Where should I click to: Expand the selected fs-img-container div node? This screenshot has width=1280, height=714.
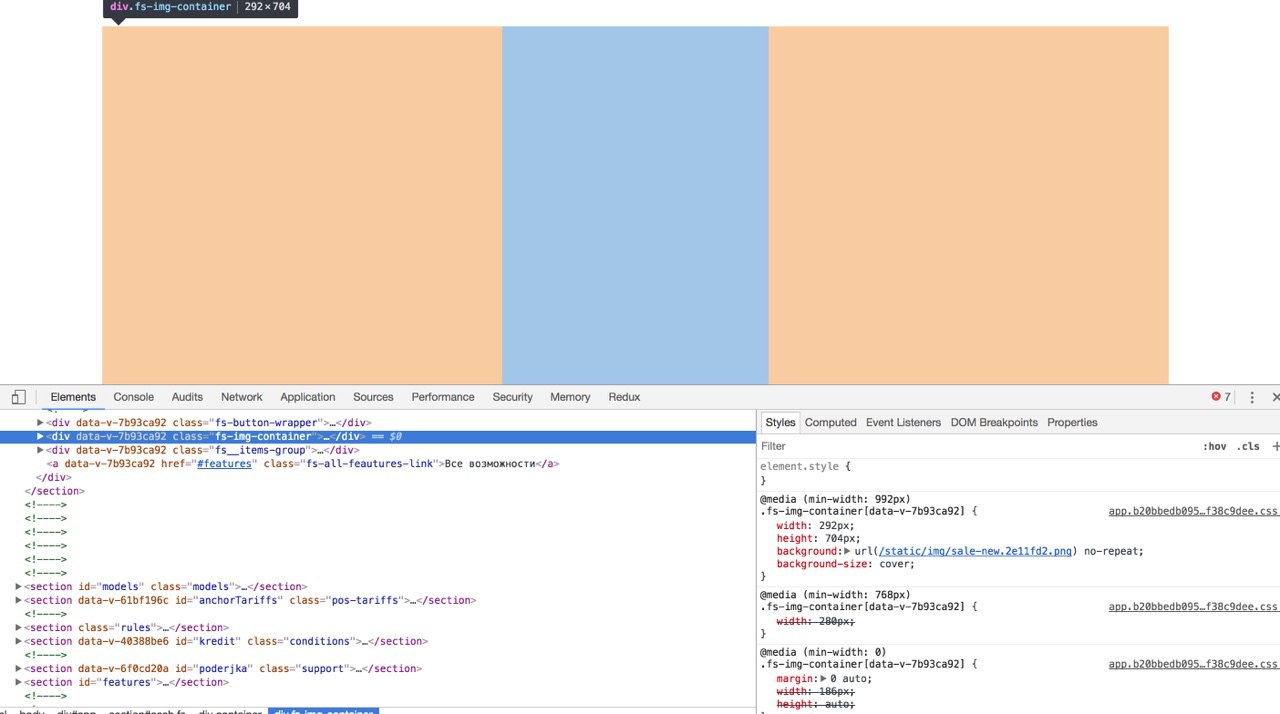[41, 437]
